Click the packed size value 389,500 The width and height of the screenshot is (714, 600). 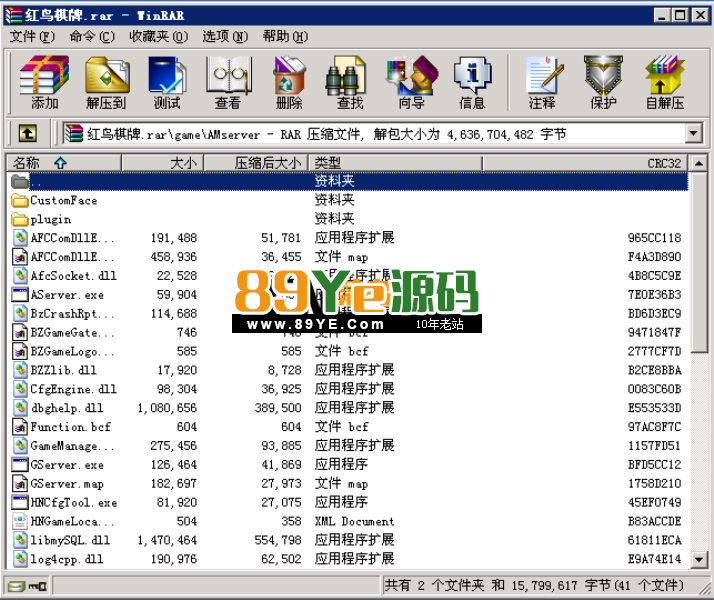278,408
